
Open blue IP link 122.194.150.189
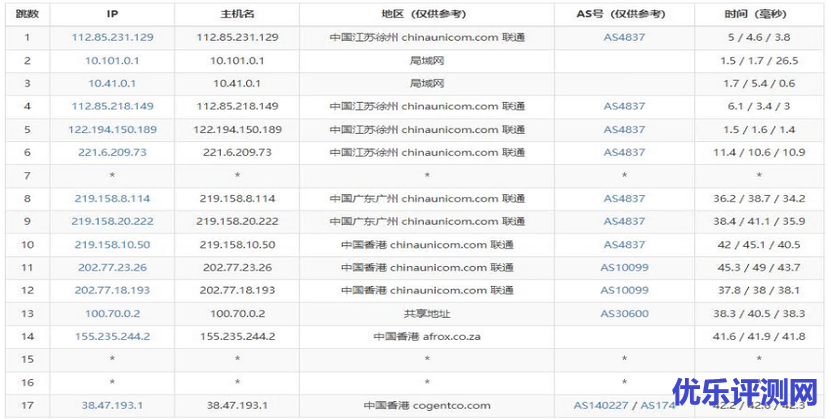[112, 129]
